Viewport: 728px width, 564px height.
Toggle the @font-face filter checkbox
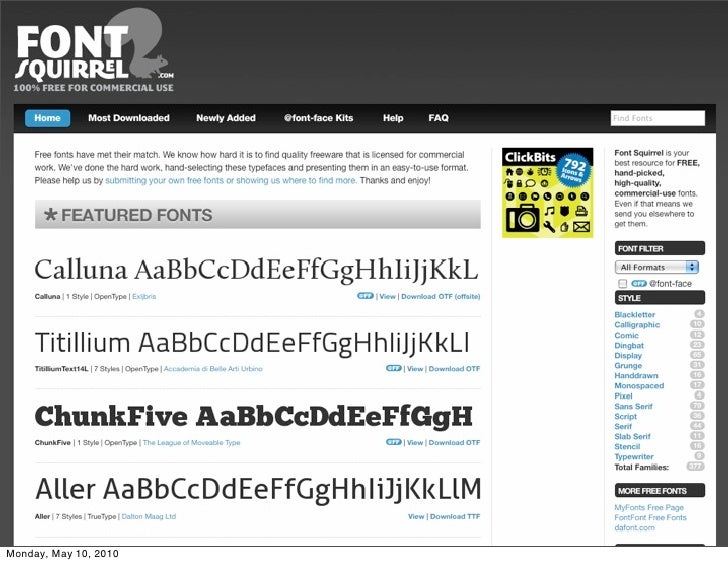[x=623, y=284]
